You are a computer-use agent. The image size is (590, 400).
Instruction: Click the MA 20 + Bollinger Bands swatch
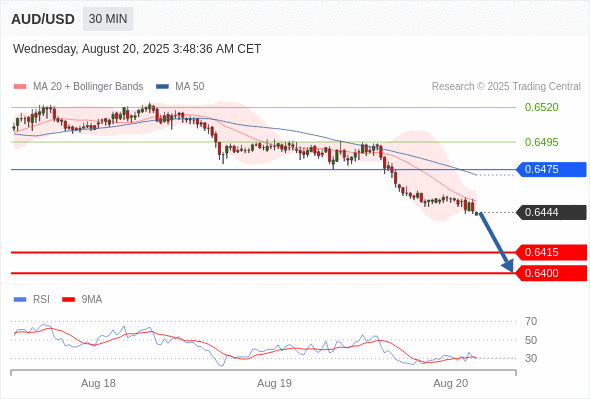click(20, 87)
